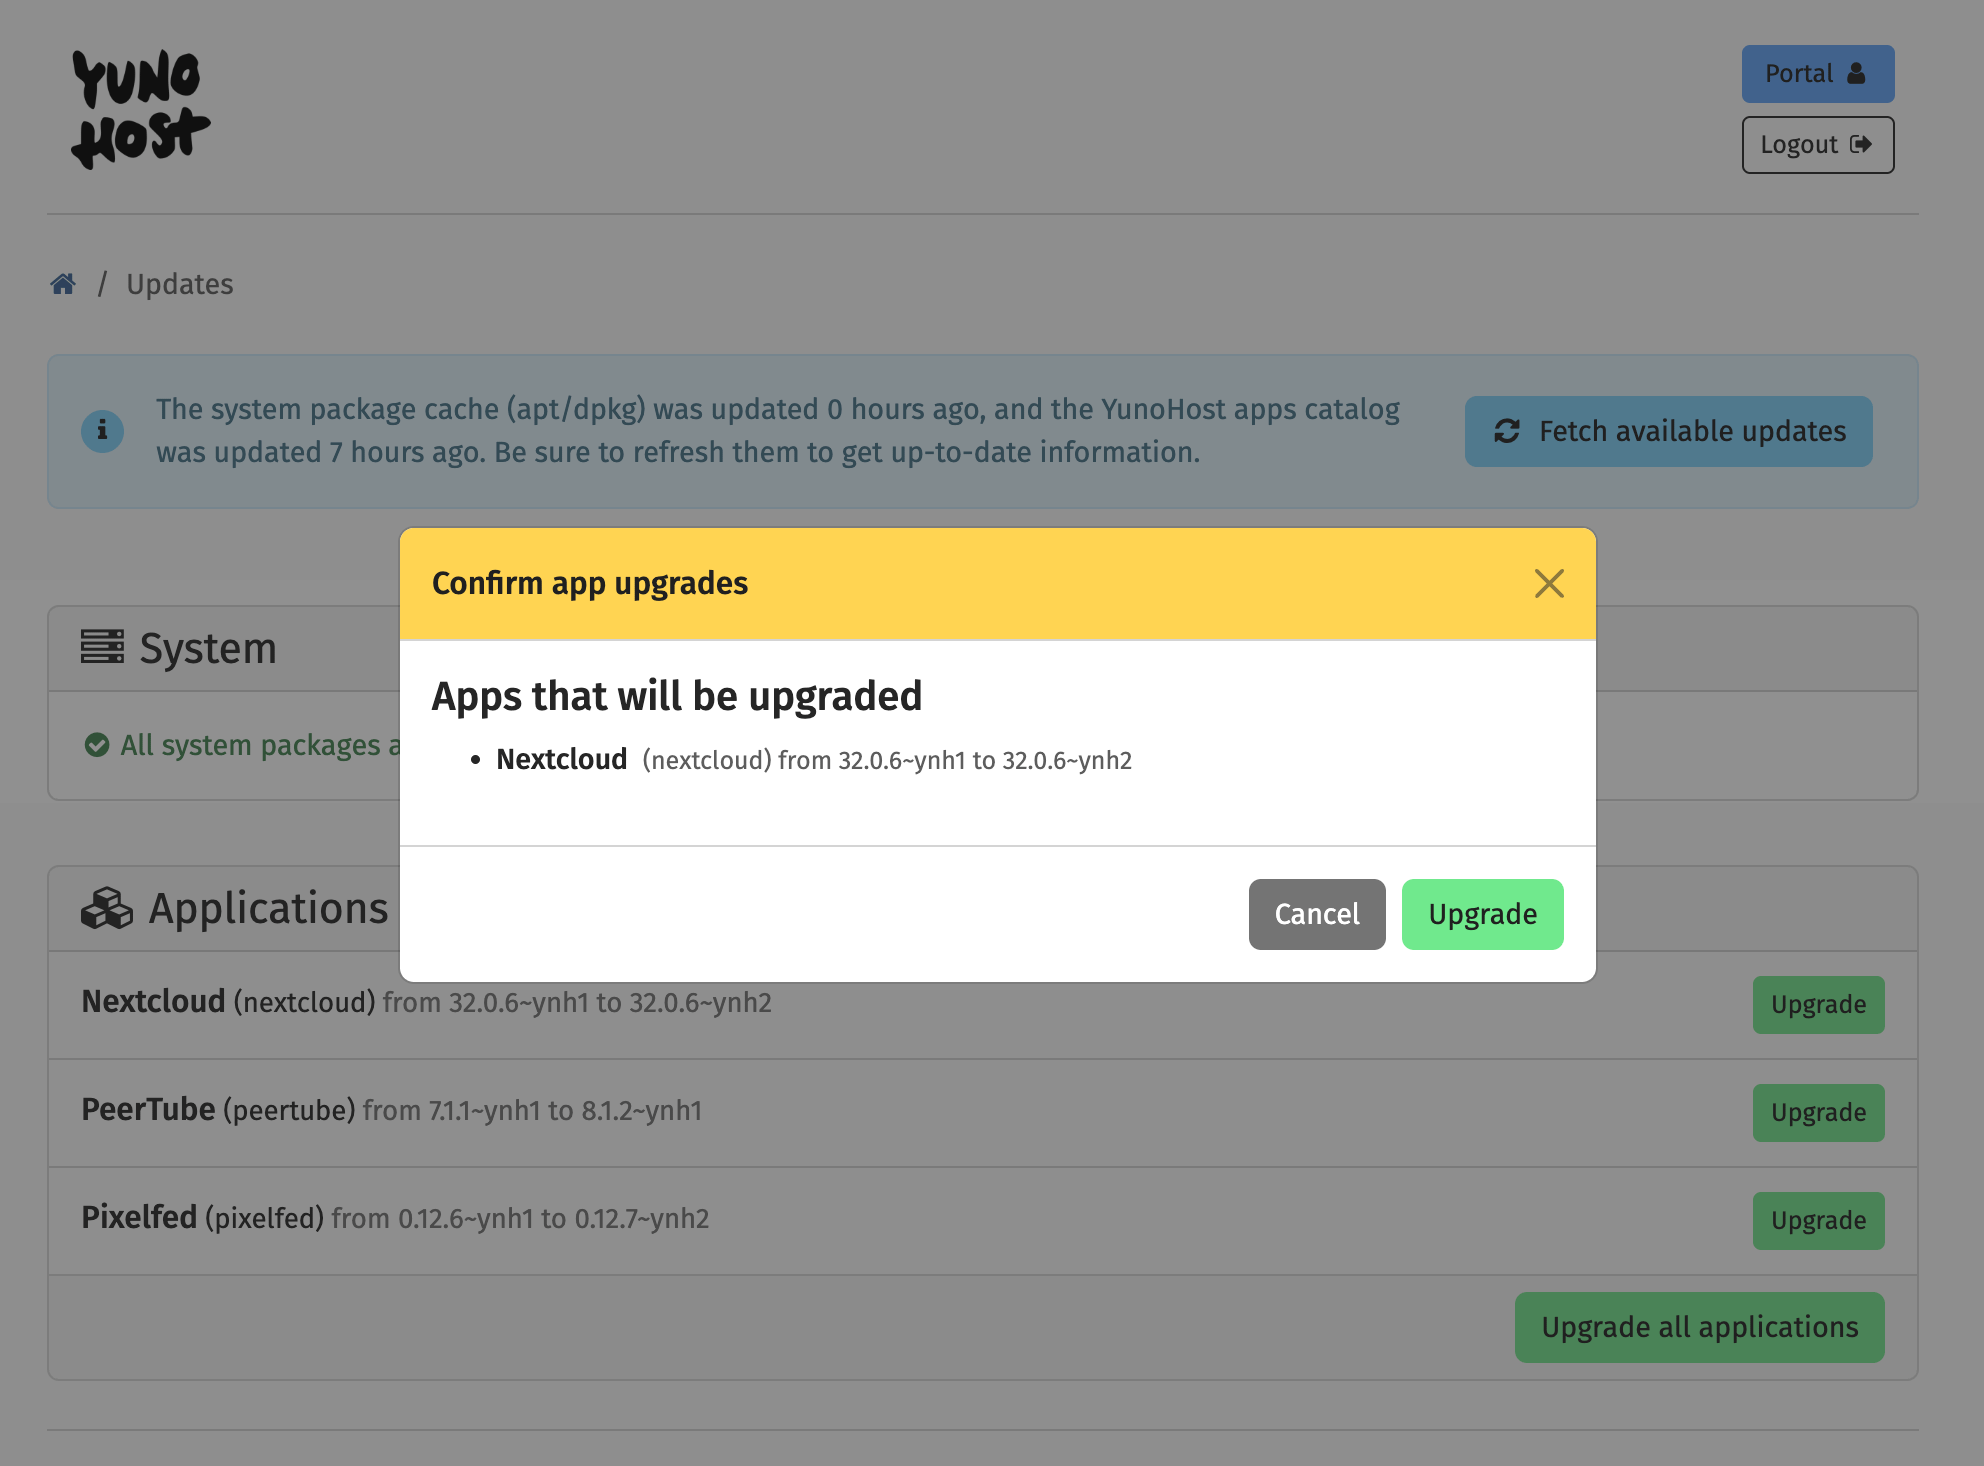The width and height of the screenshot is (1984, 1466).
Task: Click the info icon in the update notice
Action: 102,431
